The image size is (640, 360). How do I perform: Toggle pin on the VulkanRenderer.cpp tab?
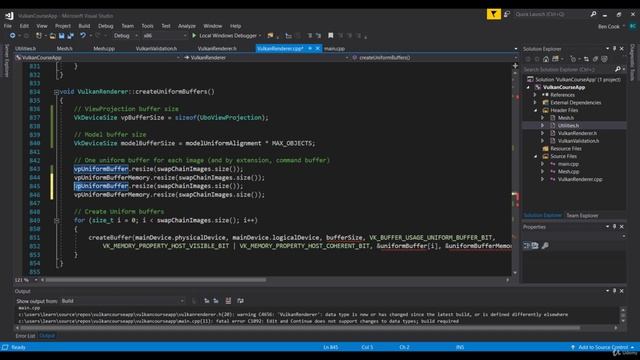(310, 48)
